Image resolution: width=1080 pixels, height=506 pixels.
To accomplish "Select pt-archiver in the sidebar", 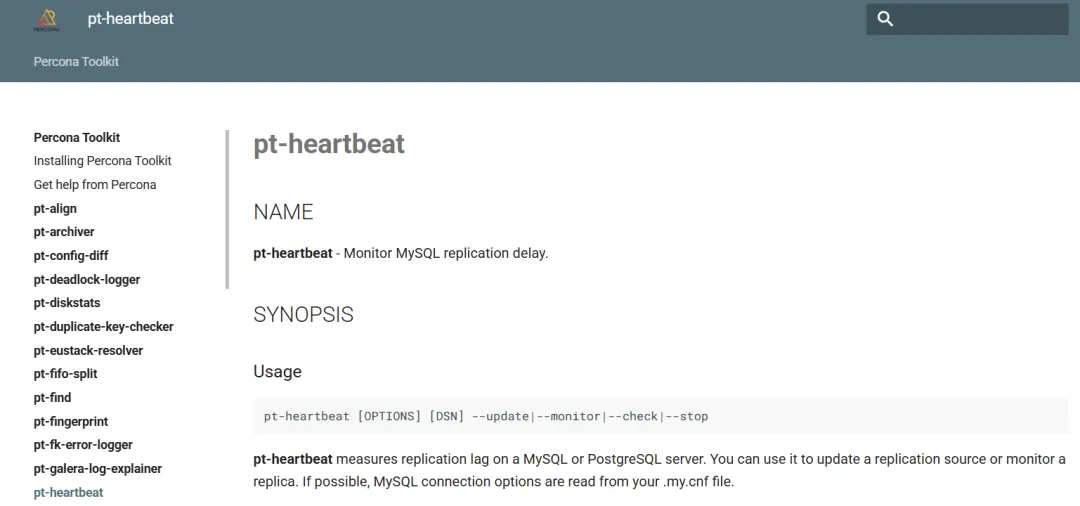I will tap(64, 232).
